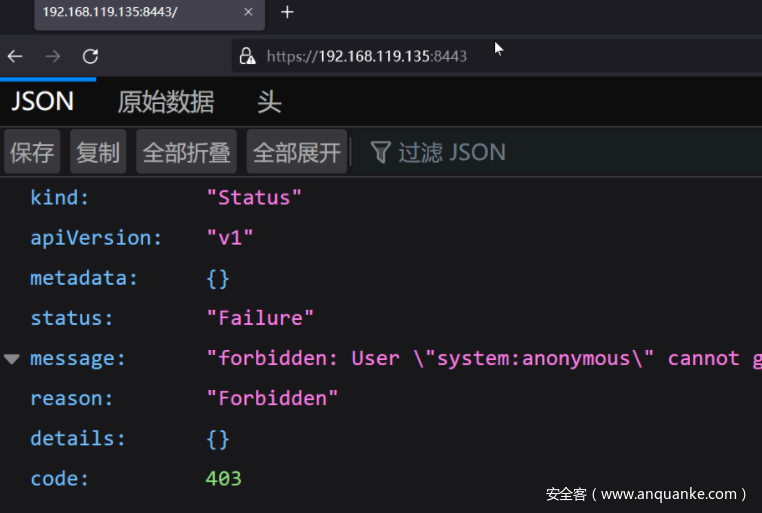Switch to the JSON viewer tab
The height and width of the screenshot is (513, 762).
(43, 101)
